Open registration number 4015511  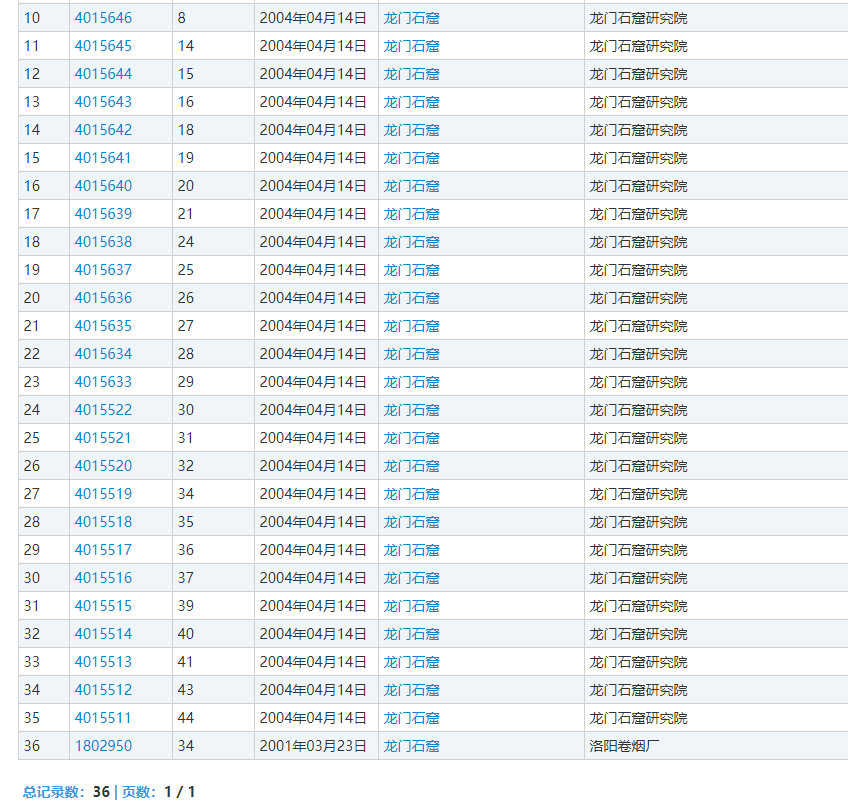pyautogui.click(x=103, y=718)
